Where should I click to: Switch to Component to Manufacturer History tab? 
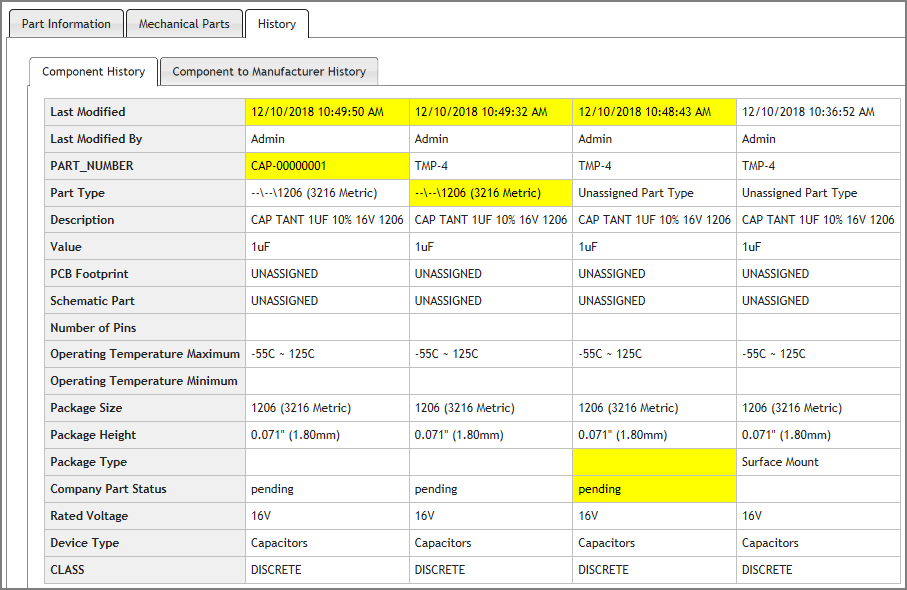click(x=270, y=71)
